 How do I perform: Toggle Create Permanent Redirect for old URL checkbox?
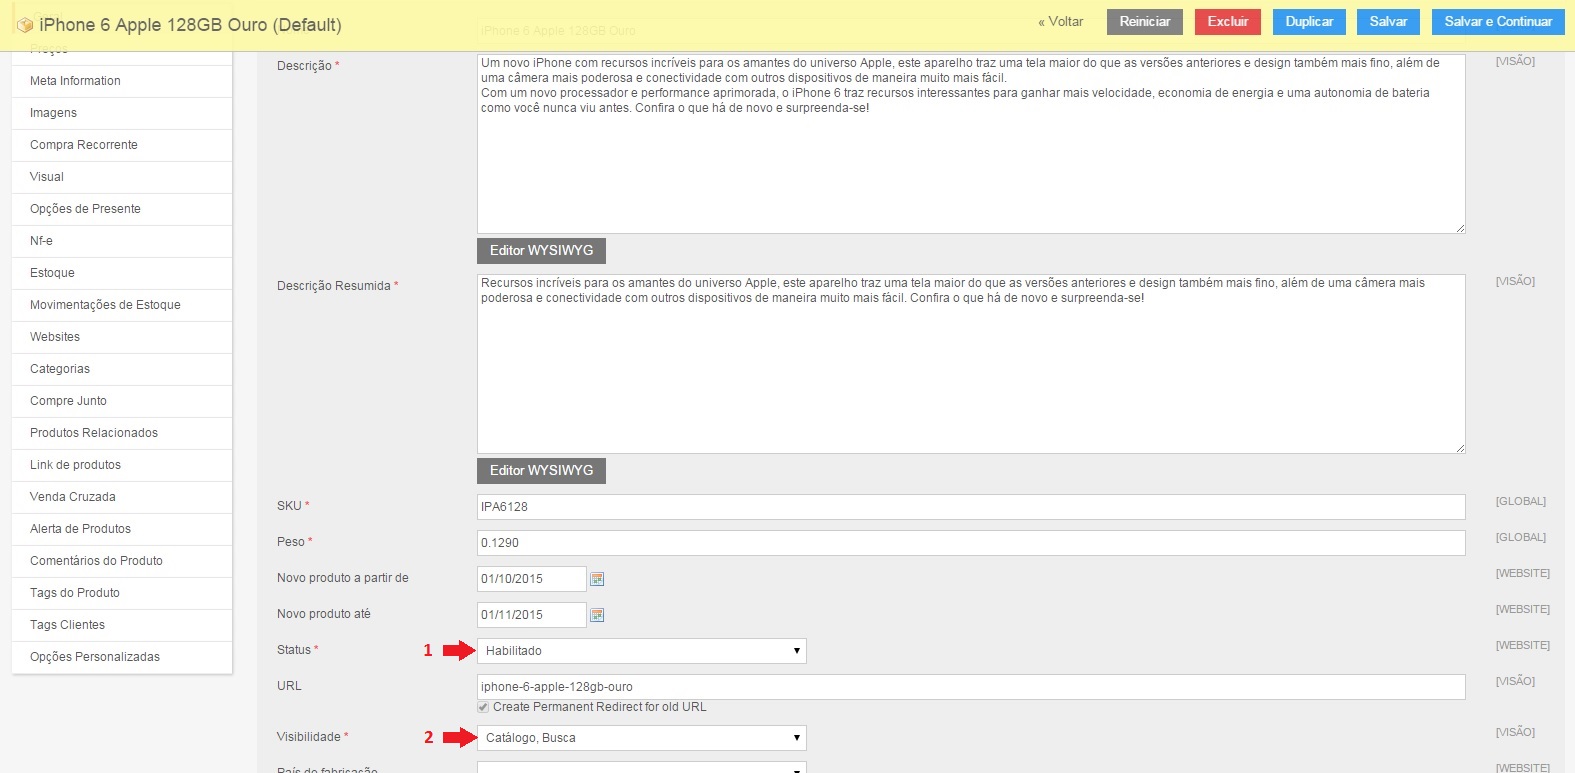[483, 707]
